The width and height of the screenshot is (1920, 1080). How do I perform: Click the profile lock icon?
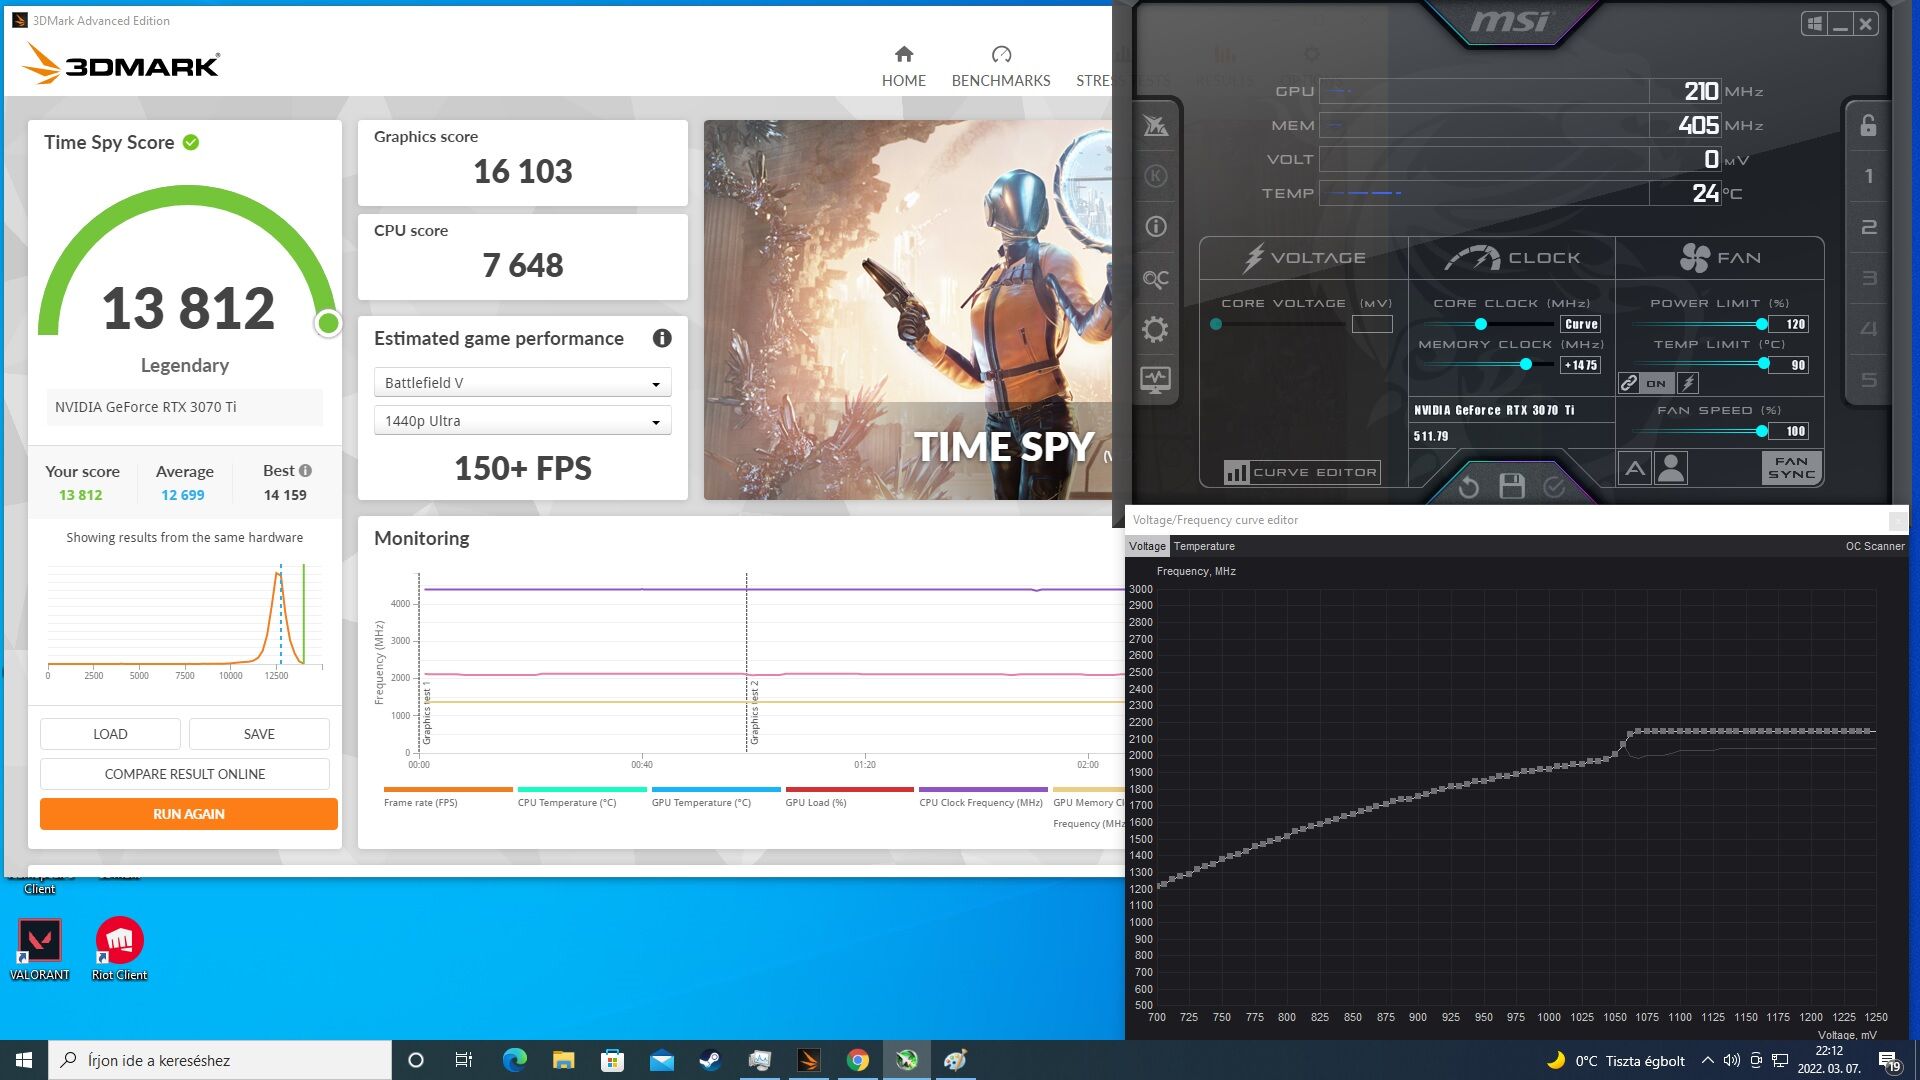pyautogui.click(x=1868, y=126)
